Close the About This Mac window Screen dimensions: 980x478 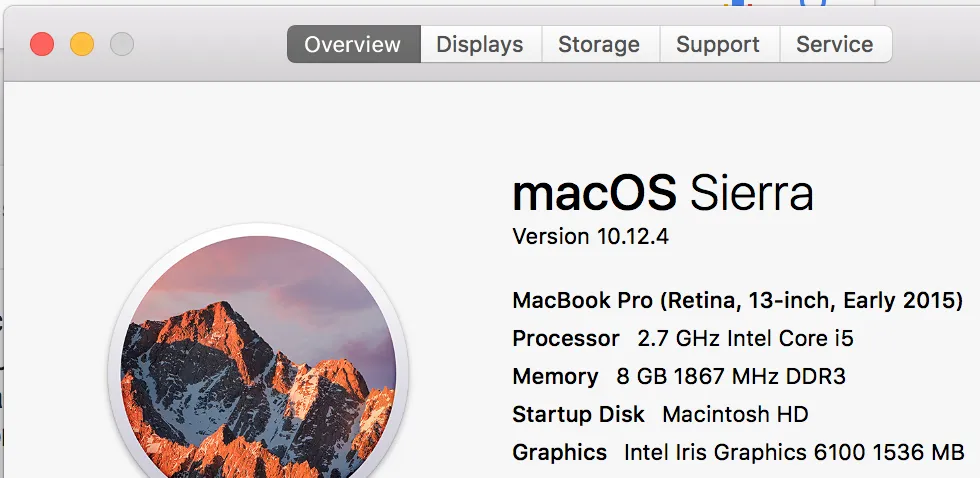pyautogui.click(x=42, y=44)
